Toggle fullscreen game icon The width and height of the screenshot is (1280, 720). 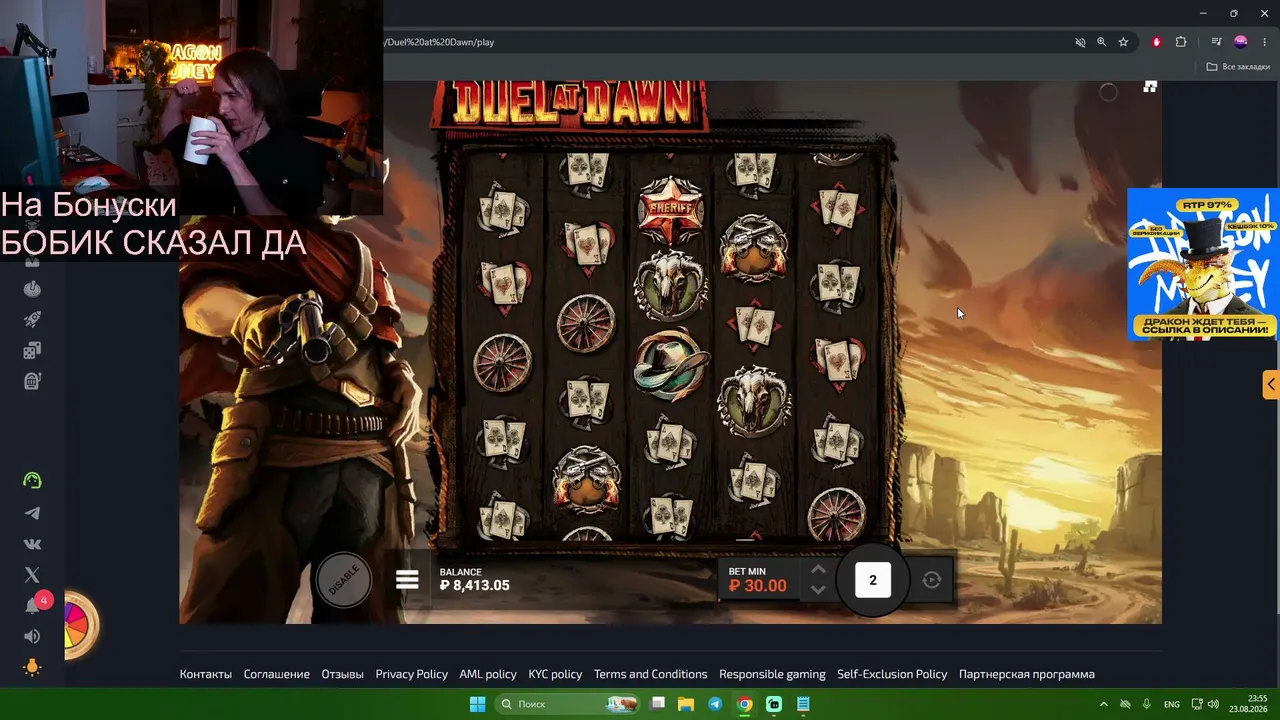tap(1150, 87)
